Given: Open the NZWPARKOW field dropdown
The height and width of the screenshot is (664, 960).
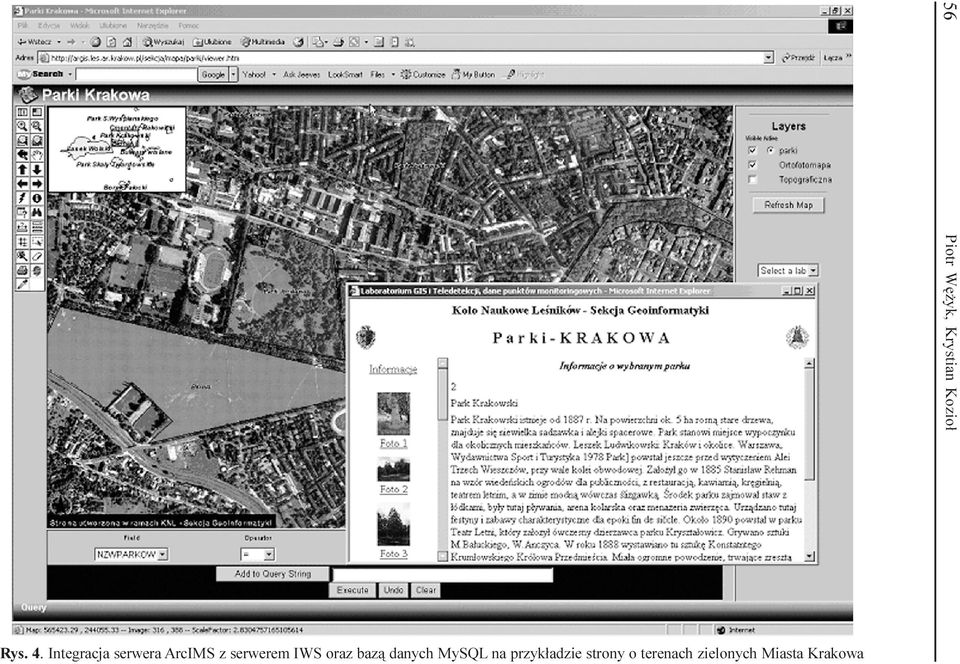Looking at the screenshot, I should tap(162, 554).
